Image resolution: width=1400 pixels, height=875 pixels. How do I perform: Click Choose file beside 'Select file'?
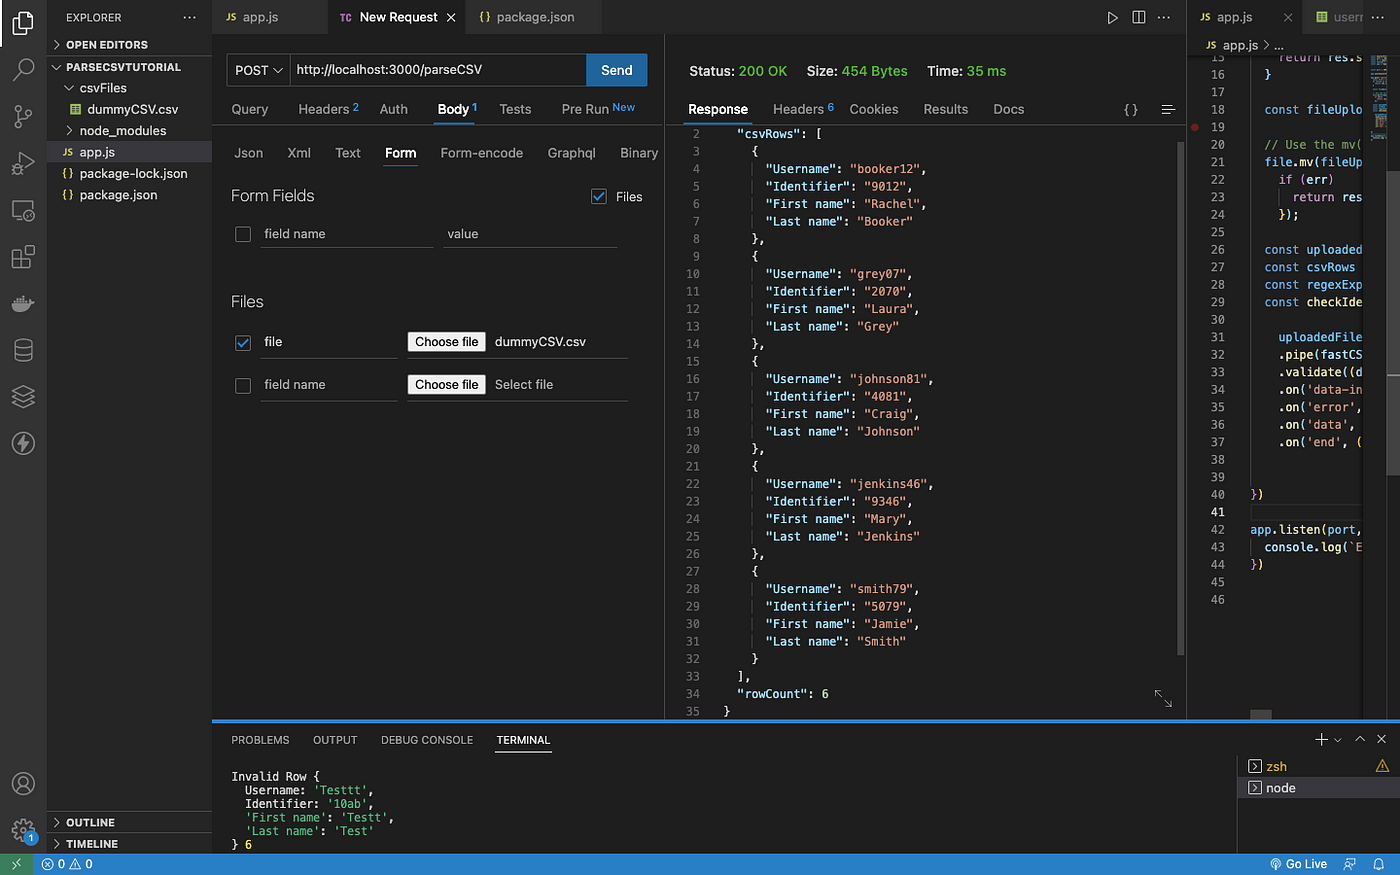(447, 385)
